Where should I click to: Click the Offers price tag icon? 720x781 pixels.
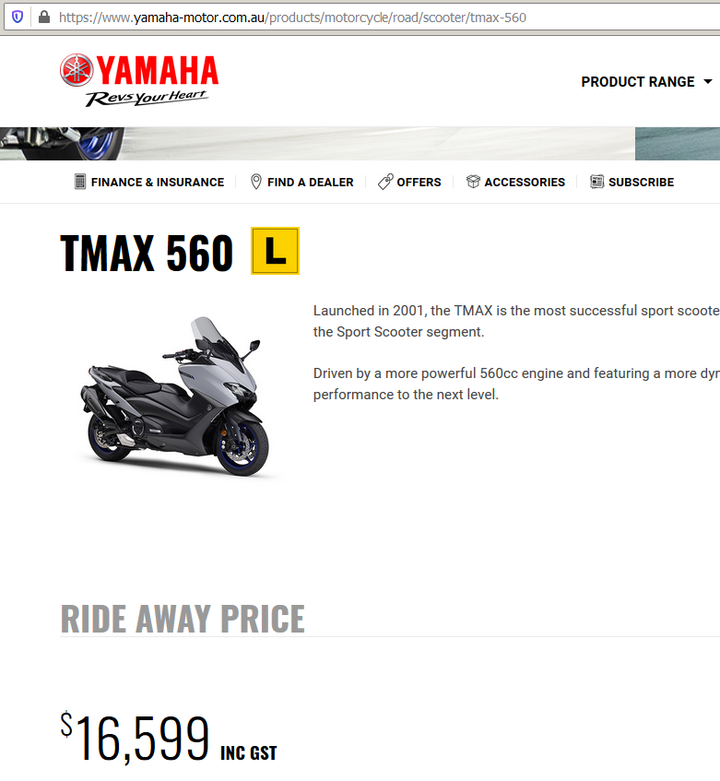point(385,182)
